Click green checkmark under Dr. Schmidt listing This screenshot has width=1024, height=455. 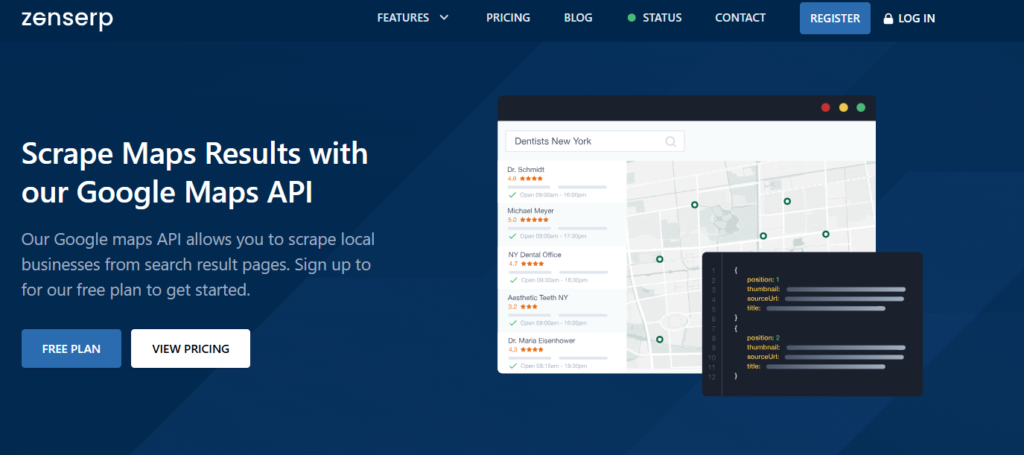pos(512,195)
